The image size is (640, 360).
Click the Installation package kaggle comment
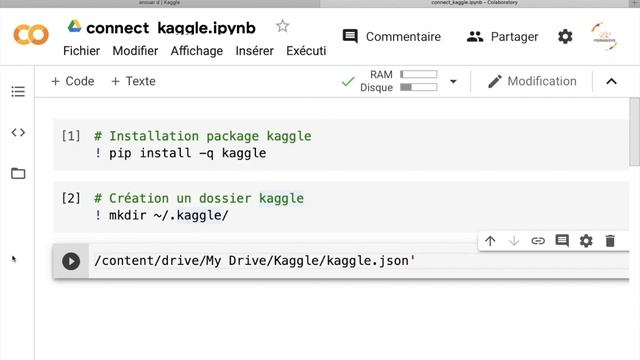pyautogui.click(x=203, y=136)
